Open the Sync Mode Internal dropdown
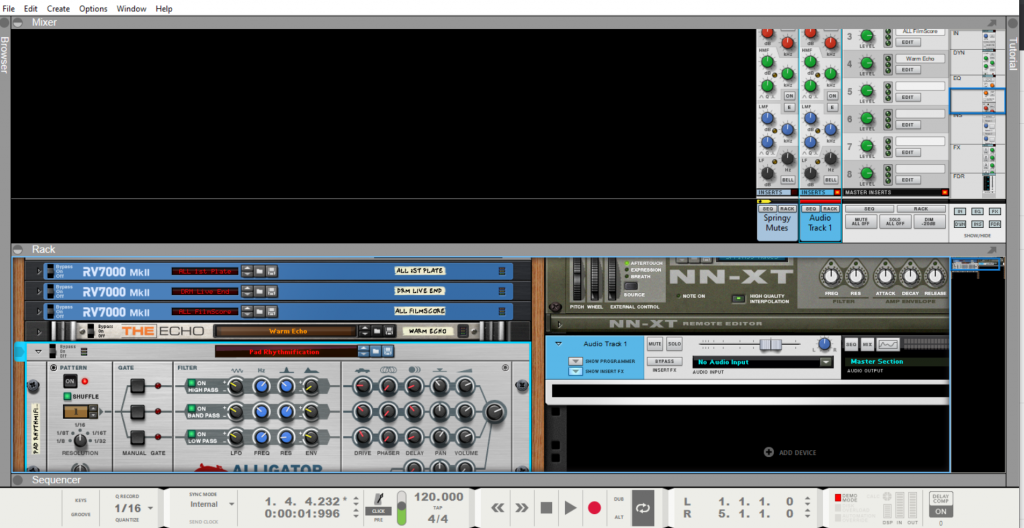 point(231,504)
